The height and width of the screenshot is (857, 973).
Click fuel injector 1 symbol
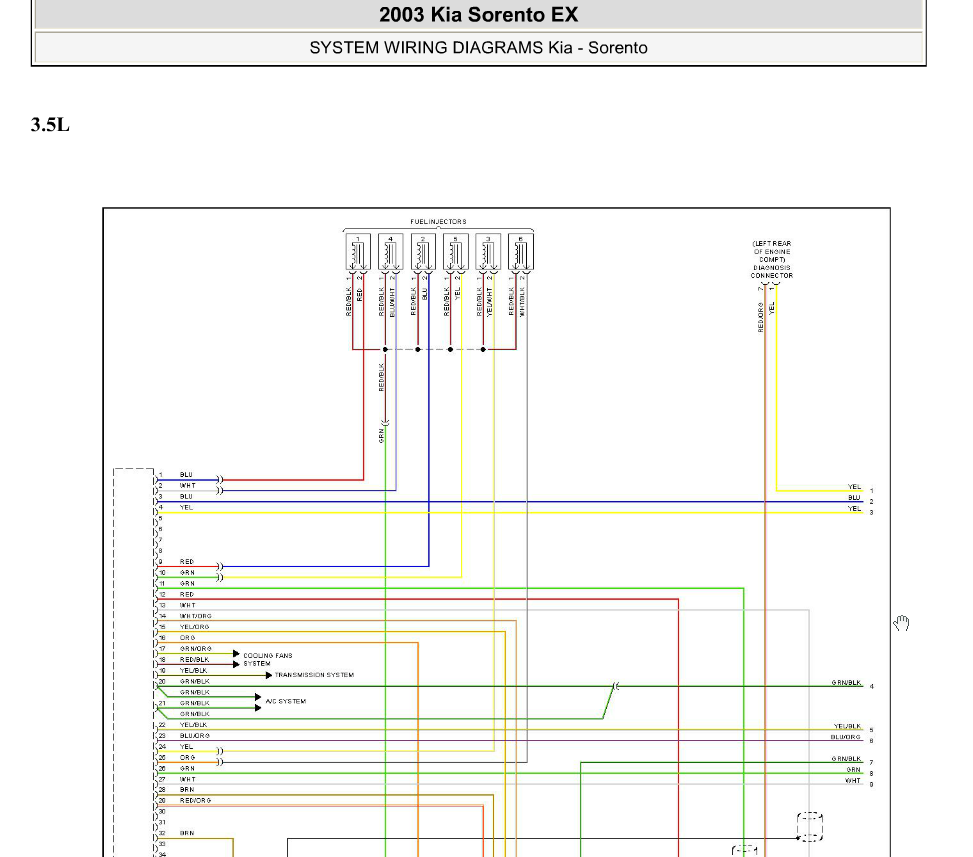(x=358, y=252)
